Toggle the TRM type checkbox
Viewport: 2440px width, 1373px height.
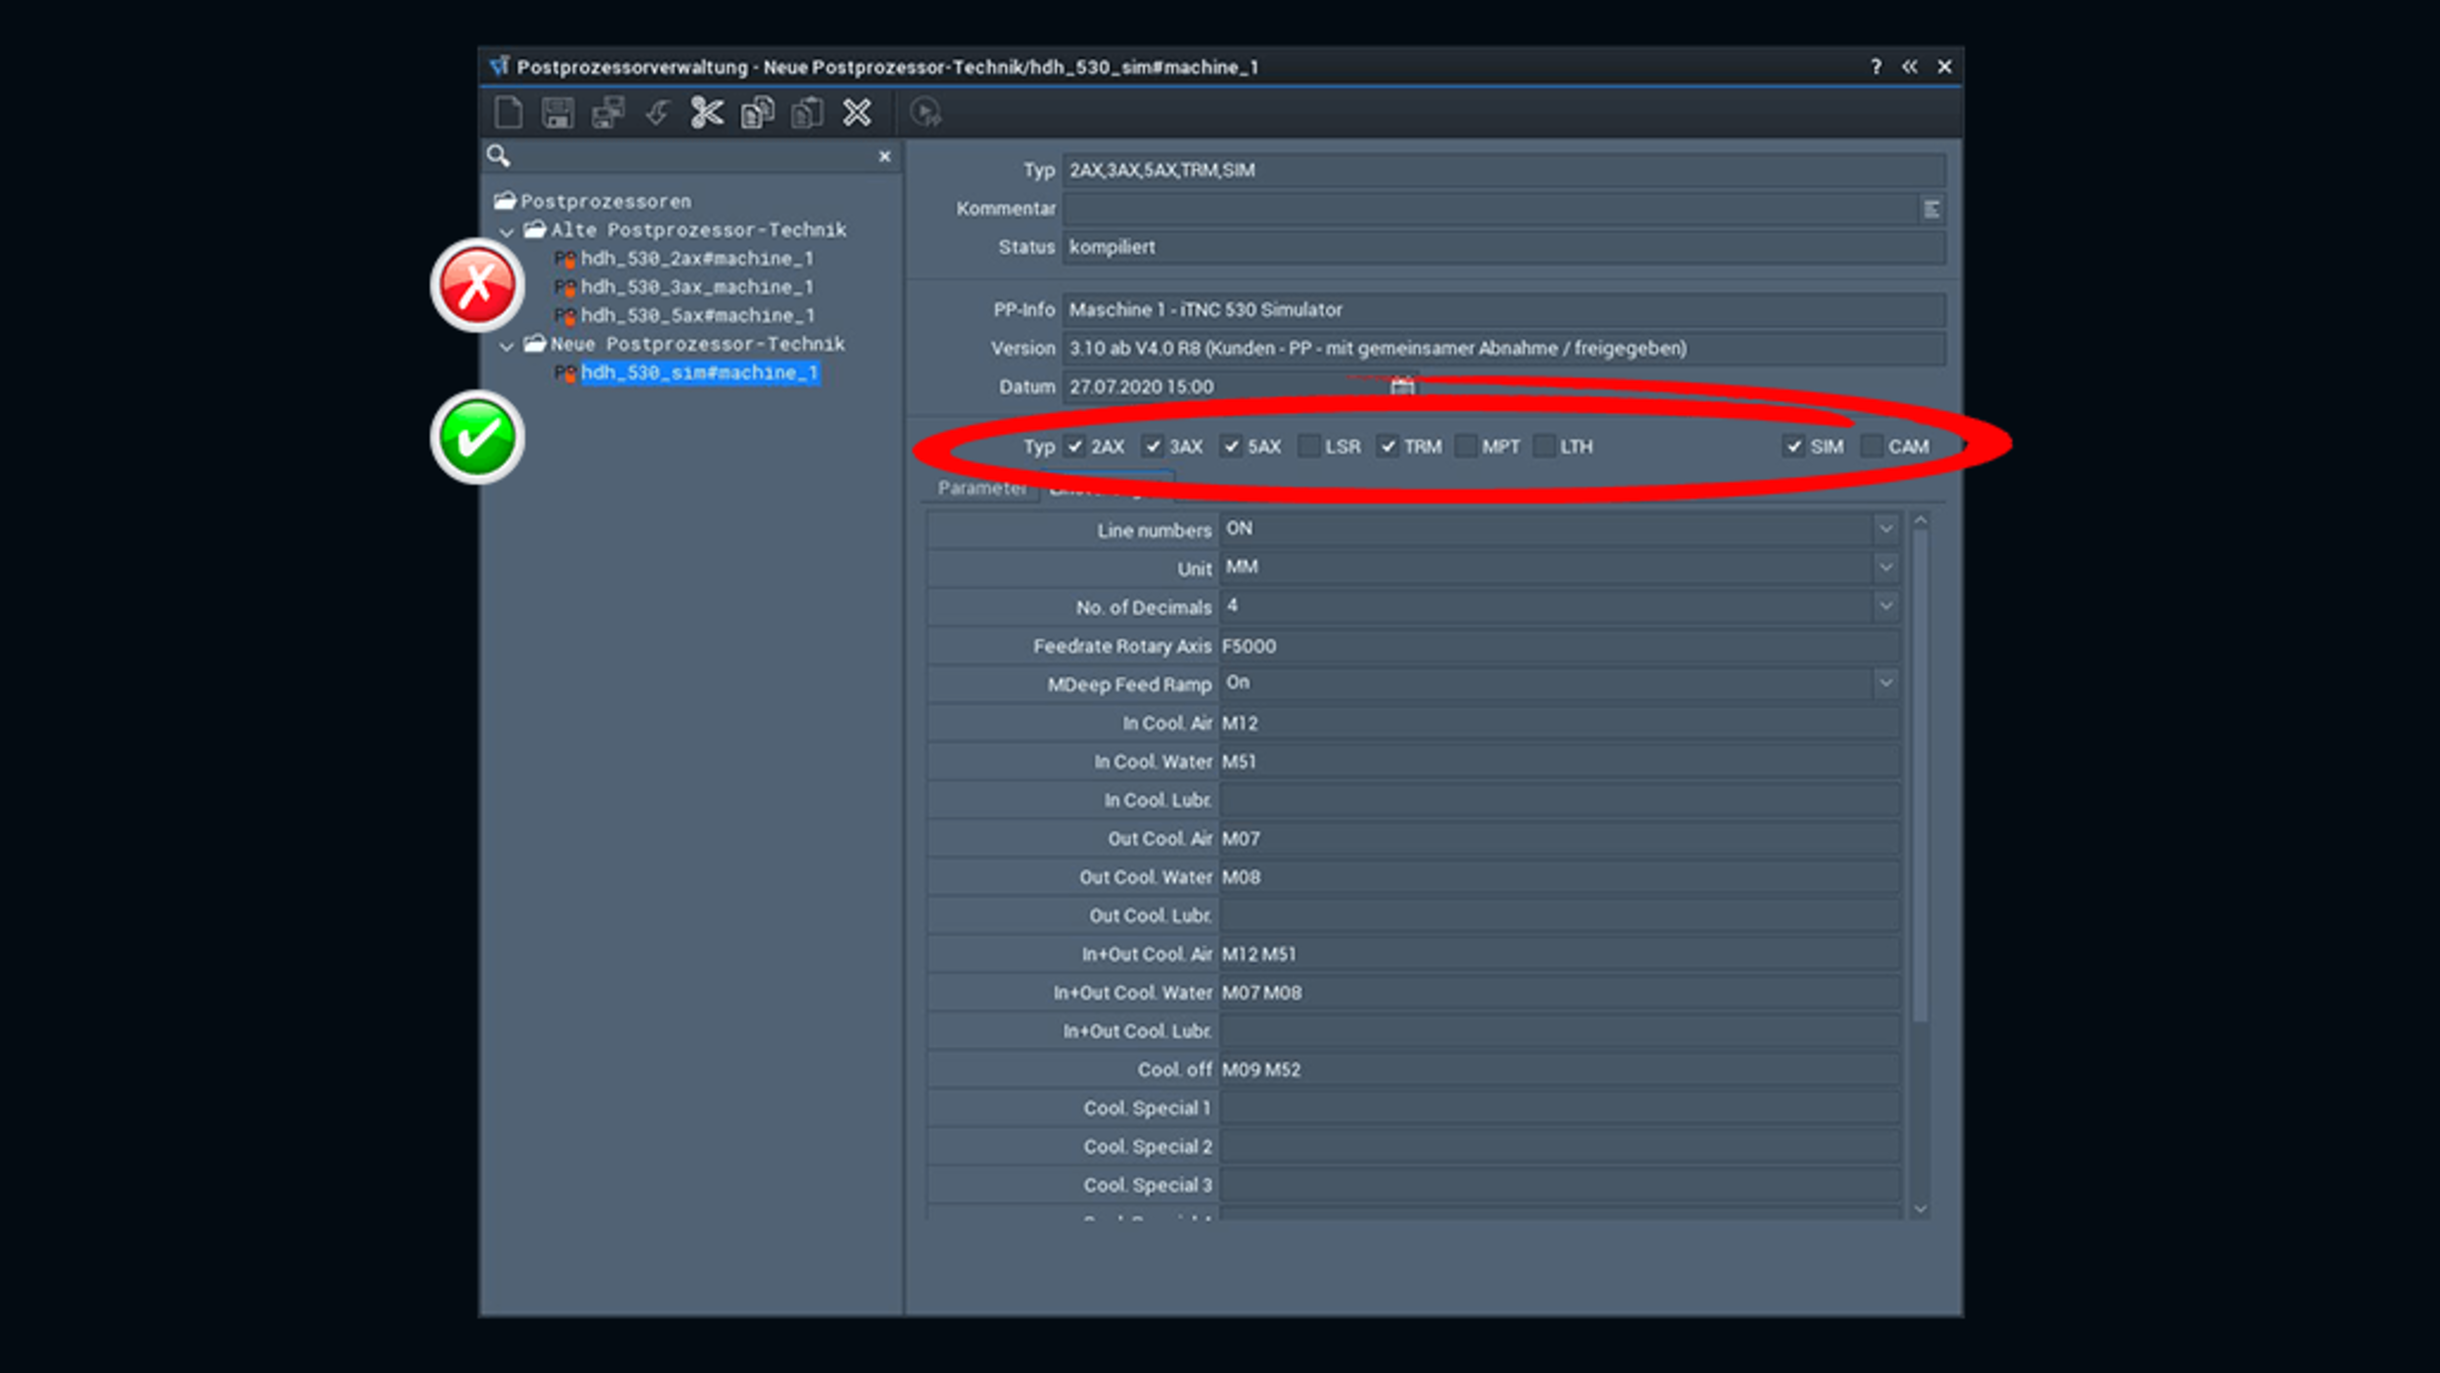point(1387,447)
